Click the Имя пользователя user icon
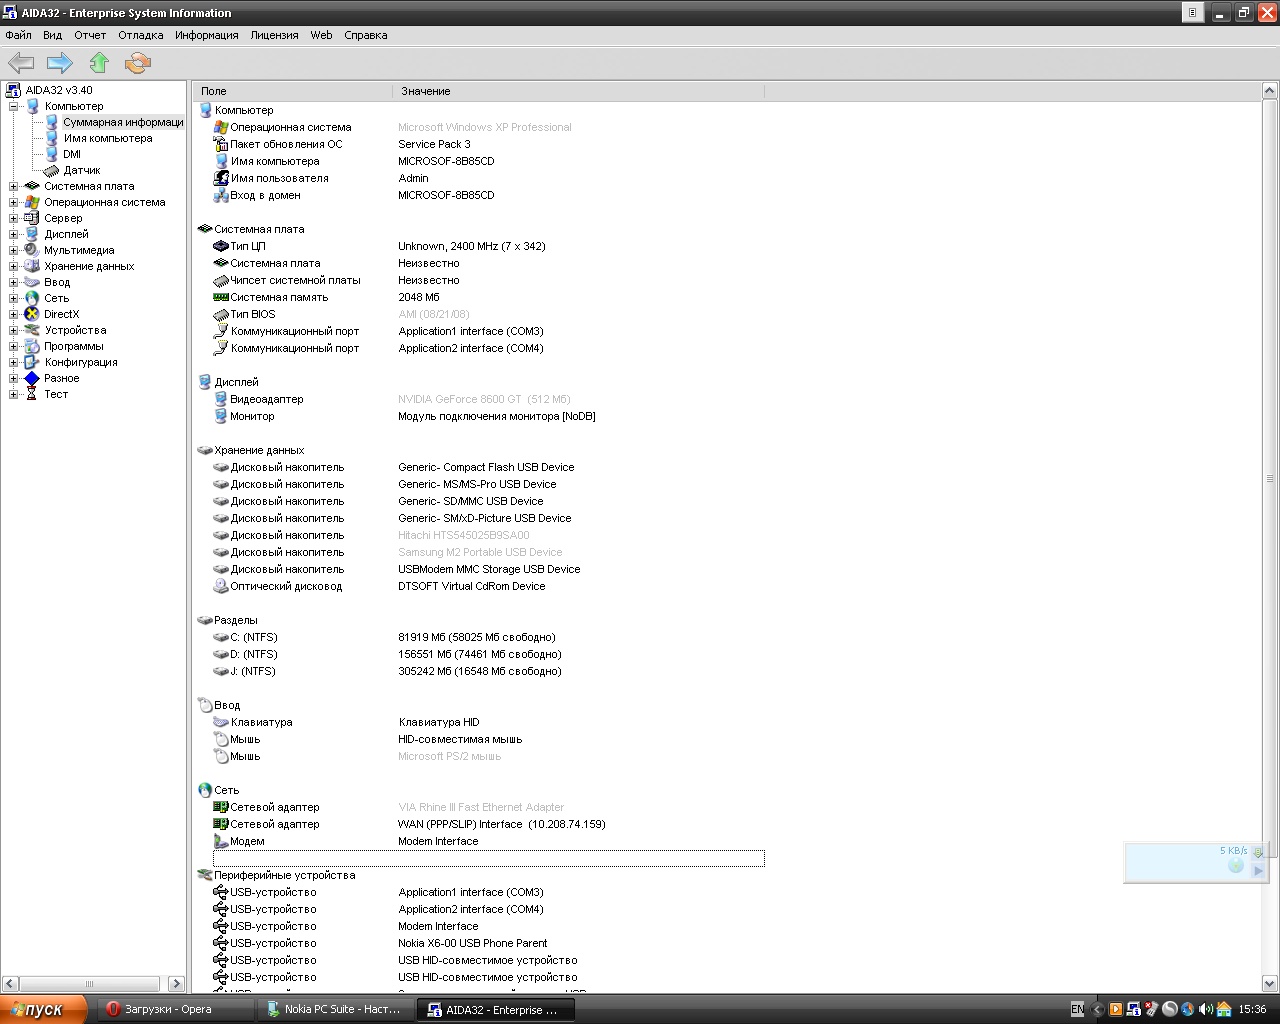This screenshot has height=1024, width=1280. click(x=221, y=178)
